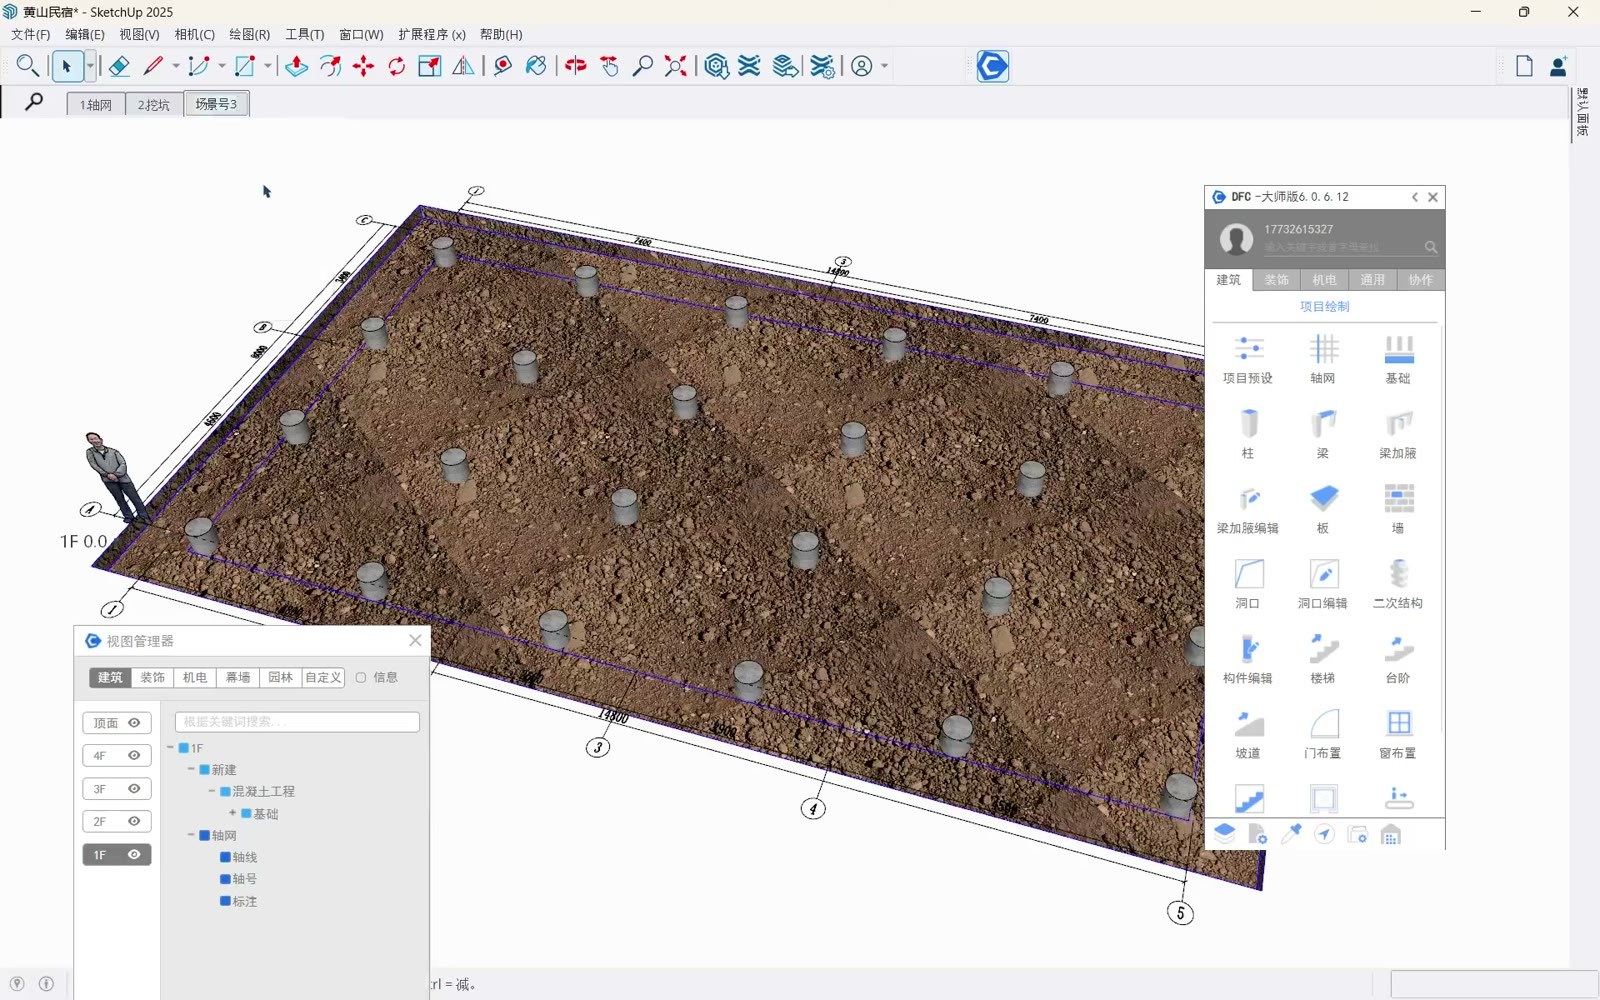Choose the Rotate tool in the toolbar
This screenshot has width=1600, height=1000.
click(x=397, y=66)
